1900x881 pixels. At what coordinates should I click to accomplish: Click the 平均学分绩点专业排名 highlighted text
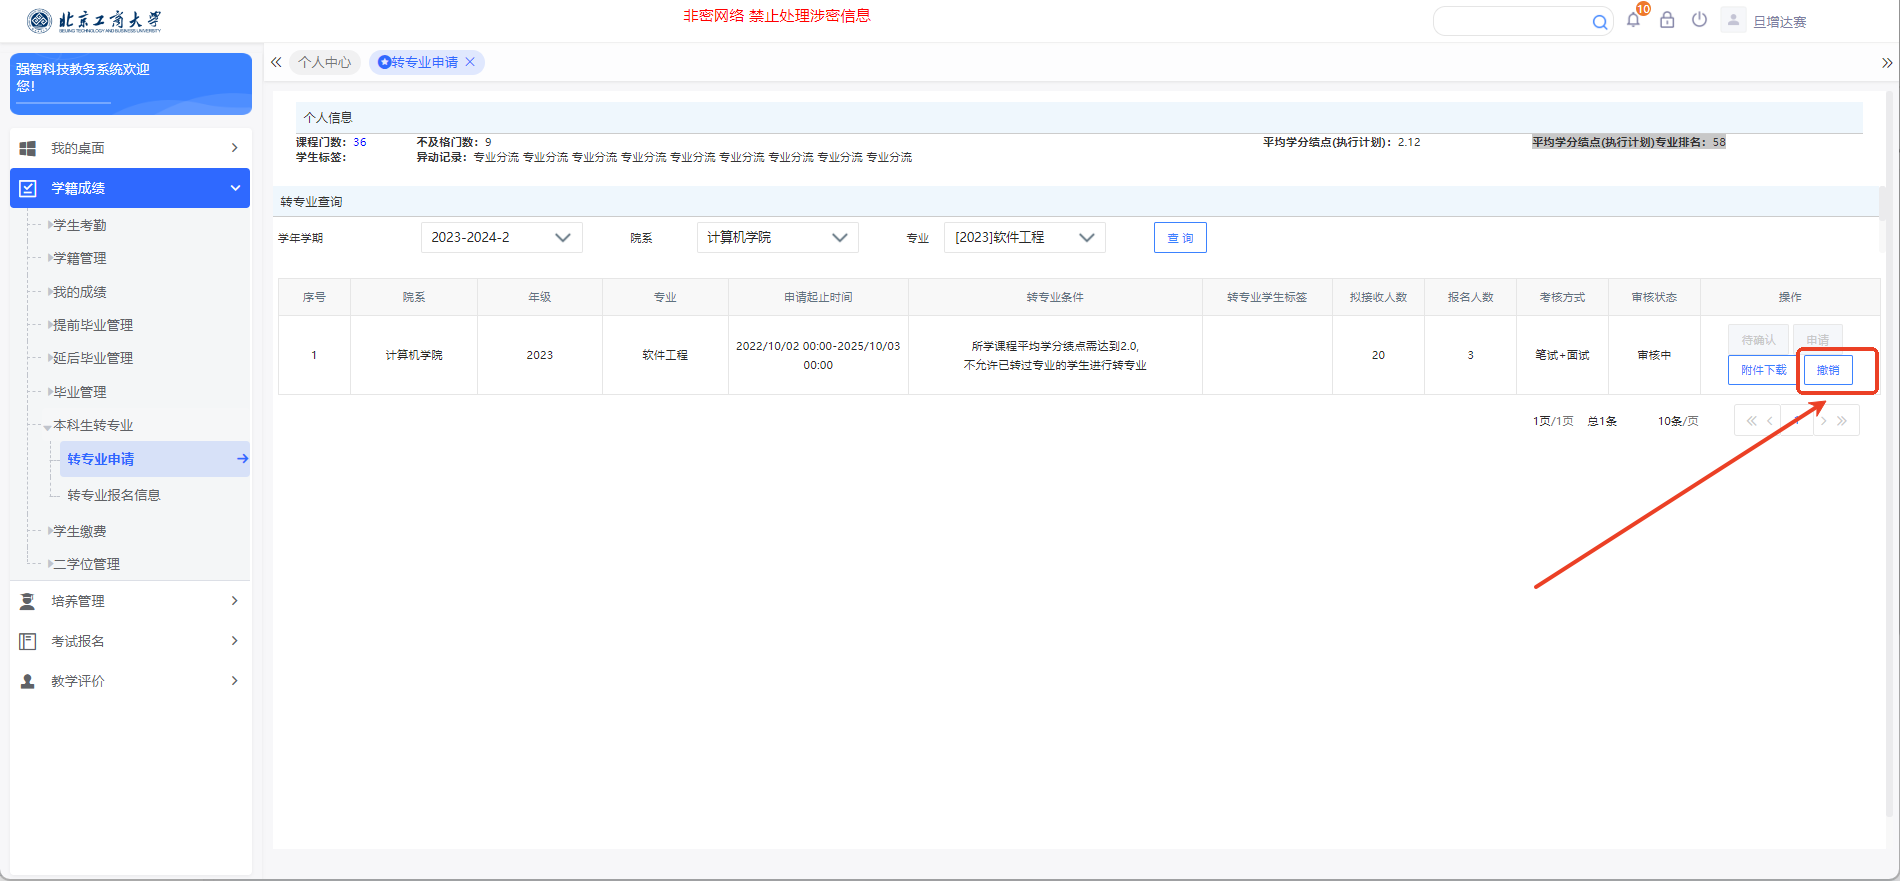pos(1629,142)
